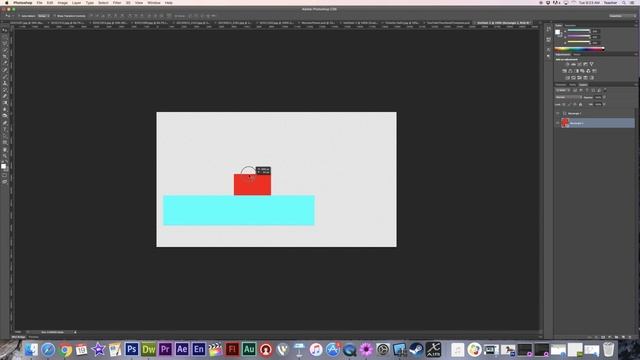Open the layer Kind filter dropdown
Image resolution: width=640 pixels, height=360 pixels.
(563, 91)
